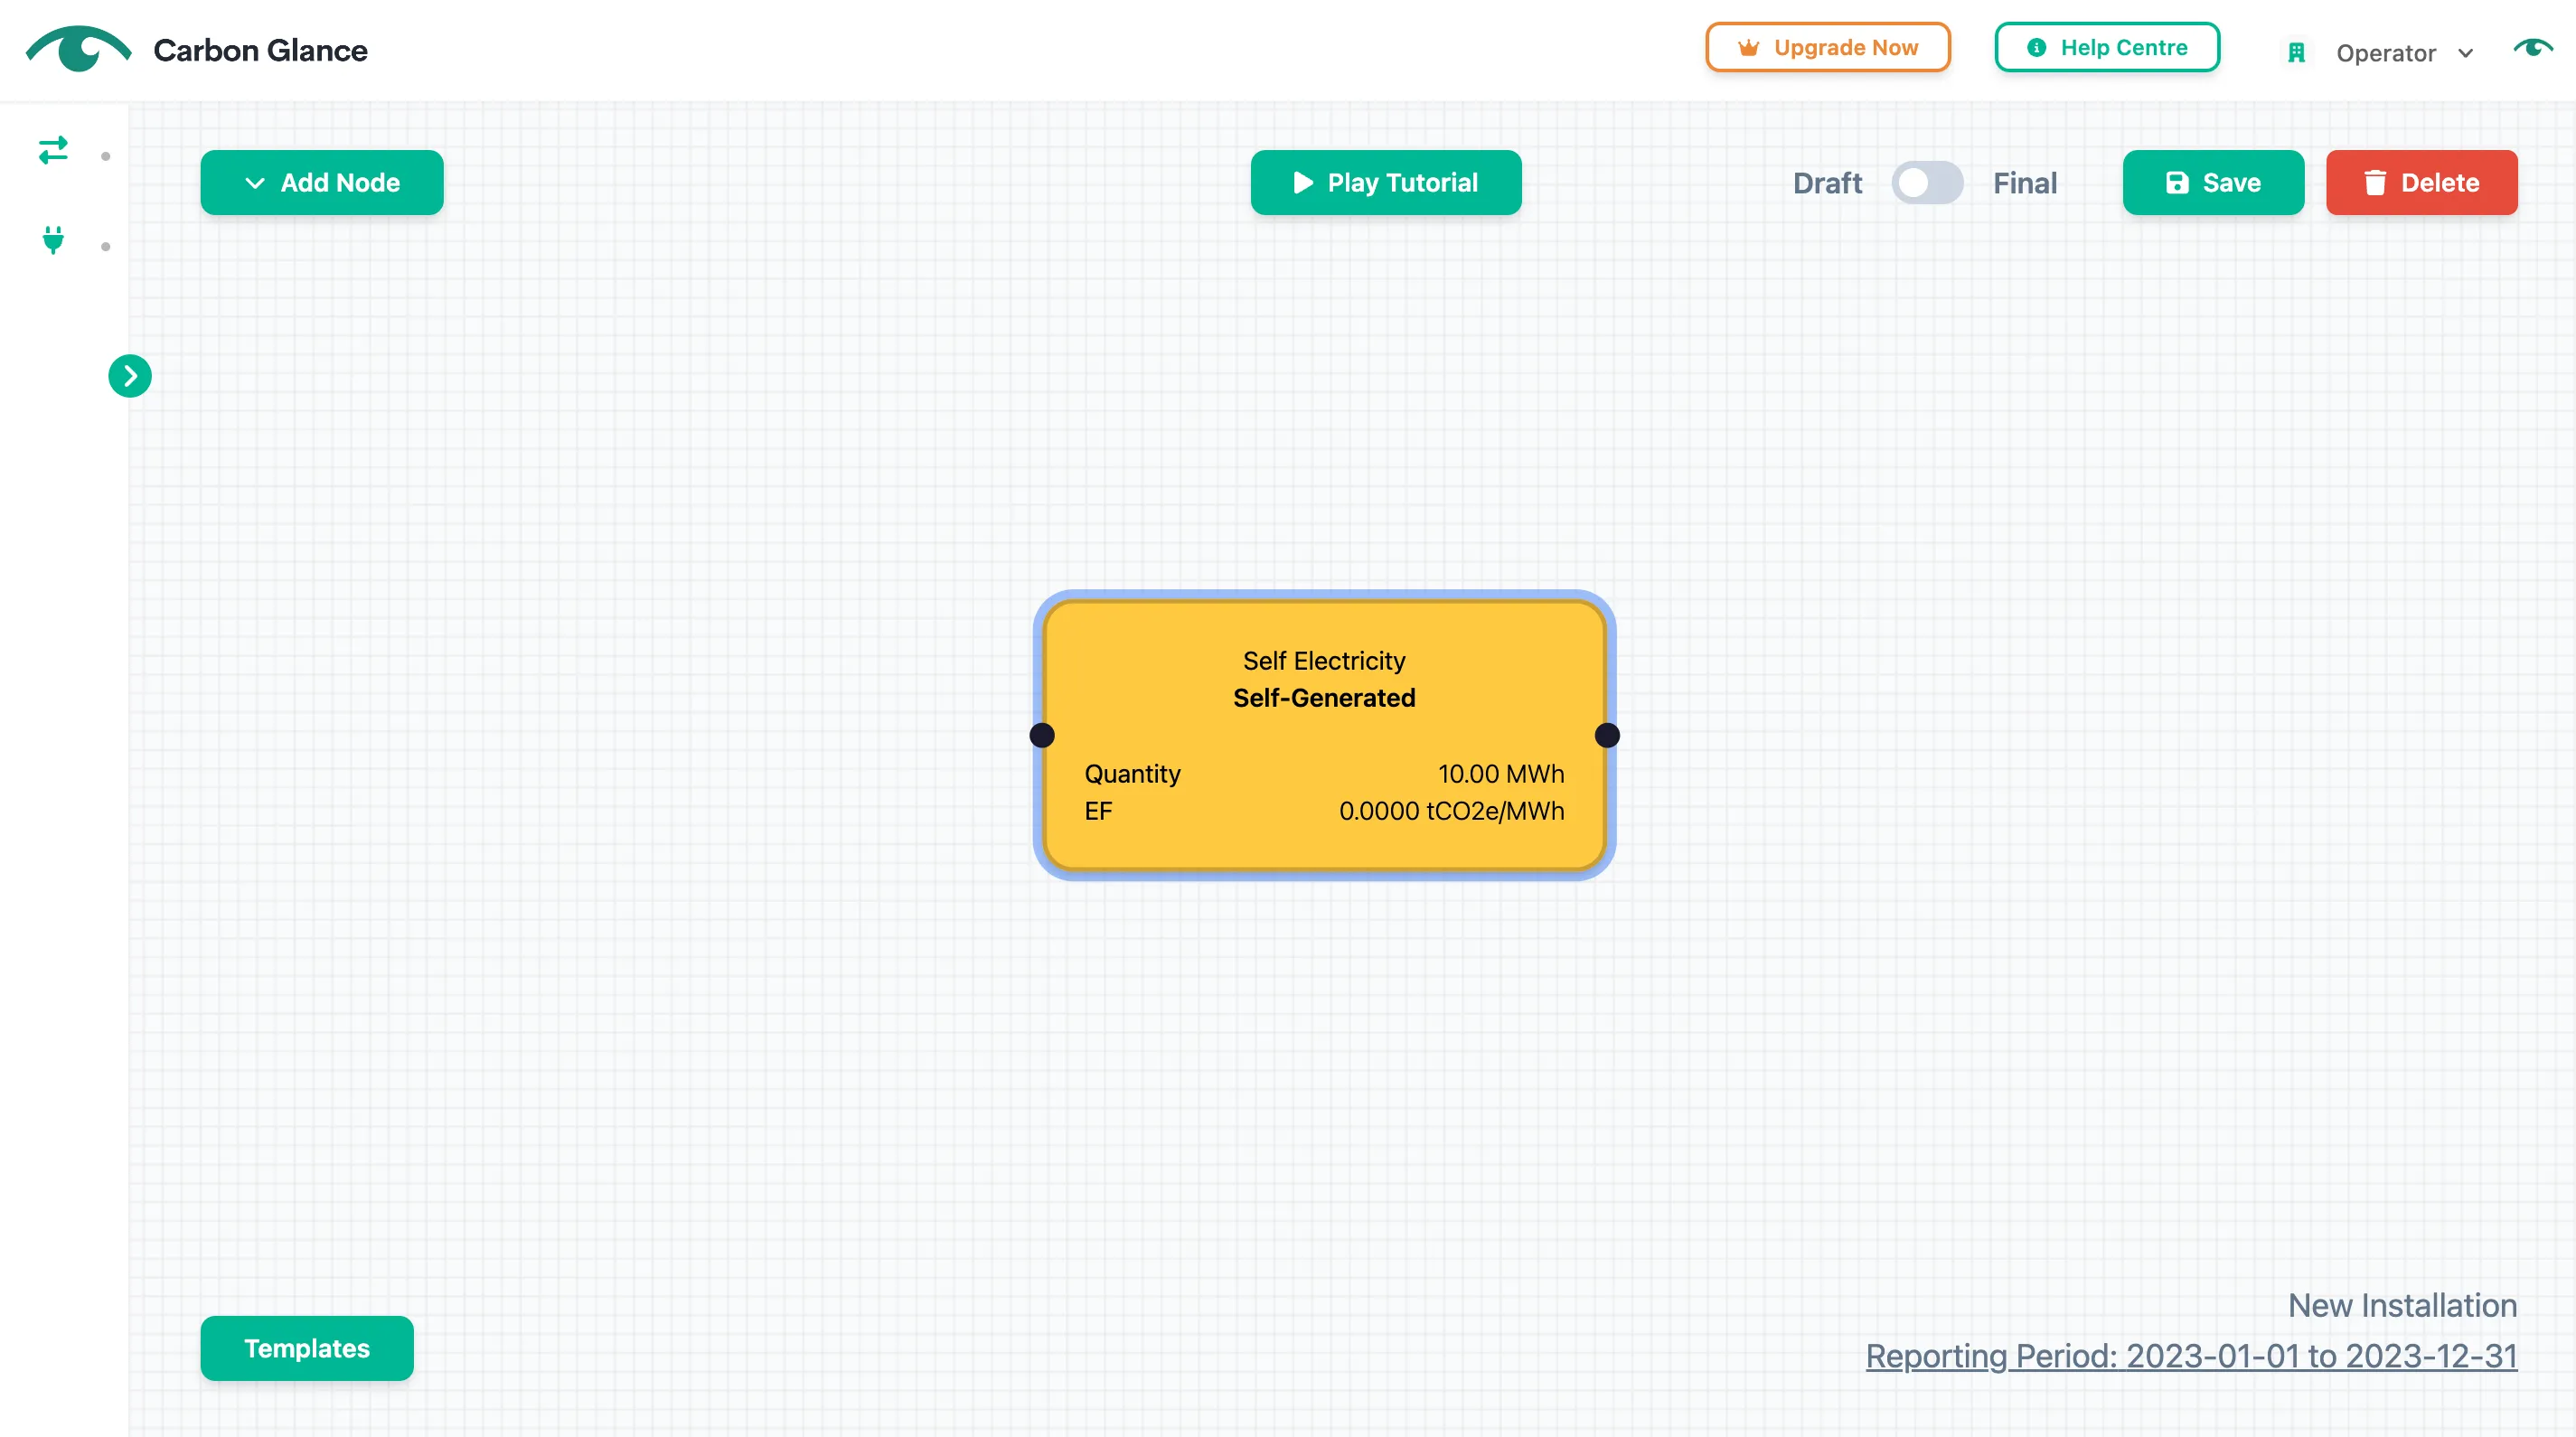Delete the installation with the red button
This screenshot has width=2576, height=1437.
click(x=2421, y=183)
